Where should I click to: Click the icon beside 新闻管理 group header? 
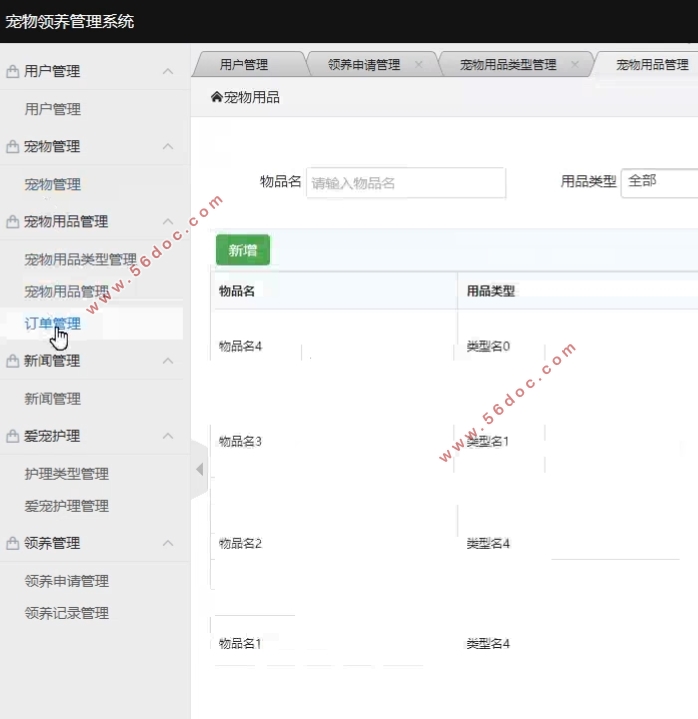click(13, 361)
